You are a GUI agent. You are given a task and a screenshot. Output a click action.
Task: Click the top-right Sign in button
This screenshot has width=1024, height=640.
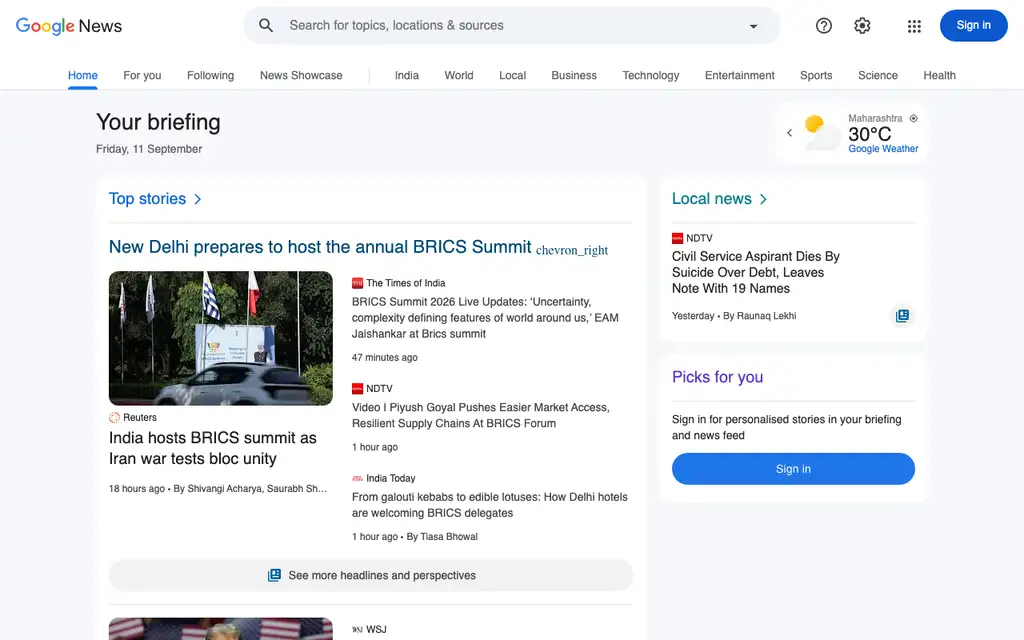[973, 25]
